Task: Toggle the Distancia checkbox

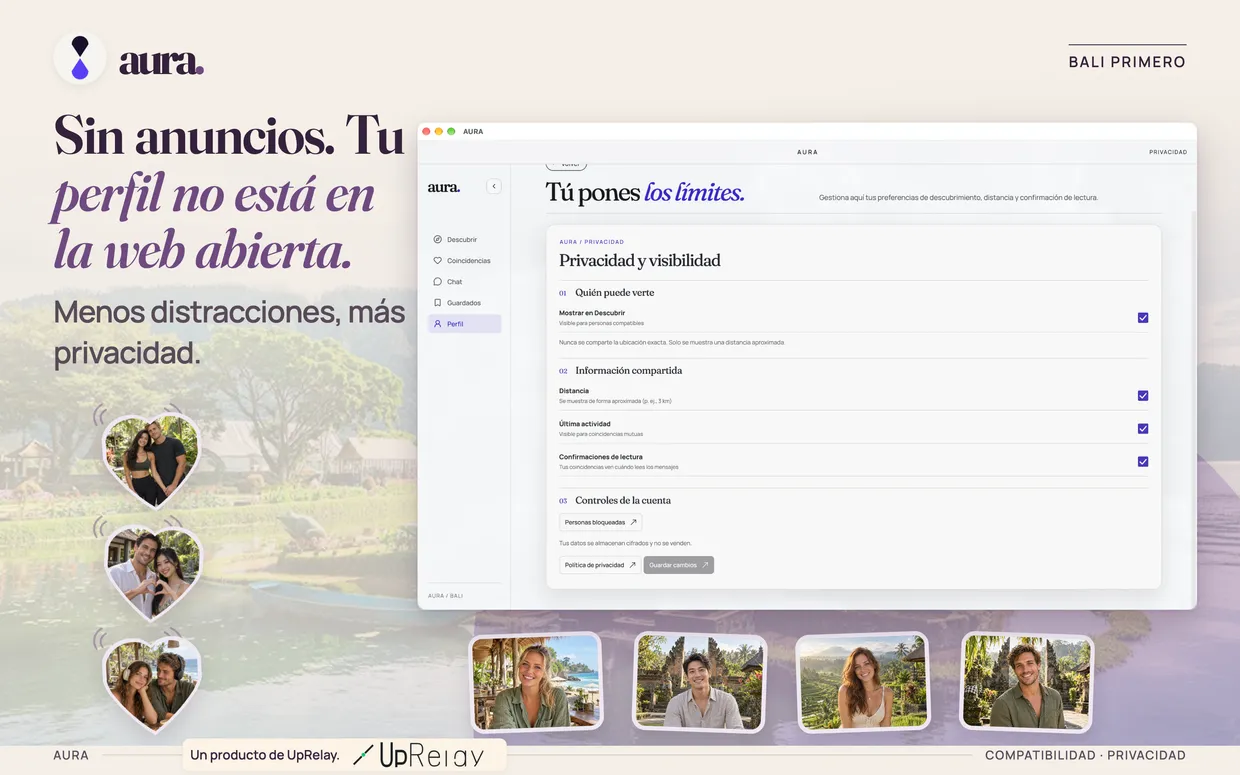Action: click(x=1143, y=396)
